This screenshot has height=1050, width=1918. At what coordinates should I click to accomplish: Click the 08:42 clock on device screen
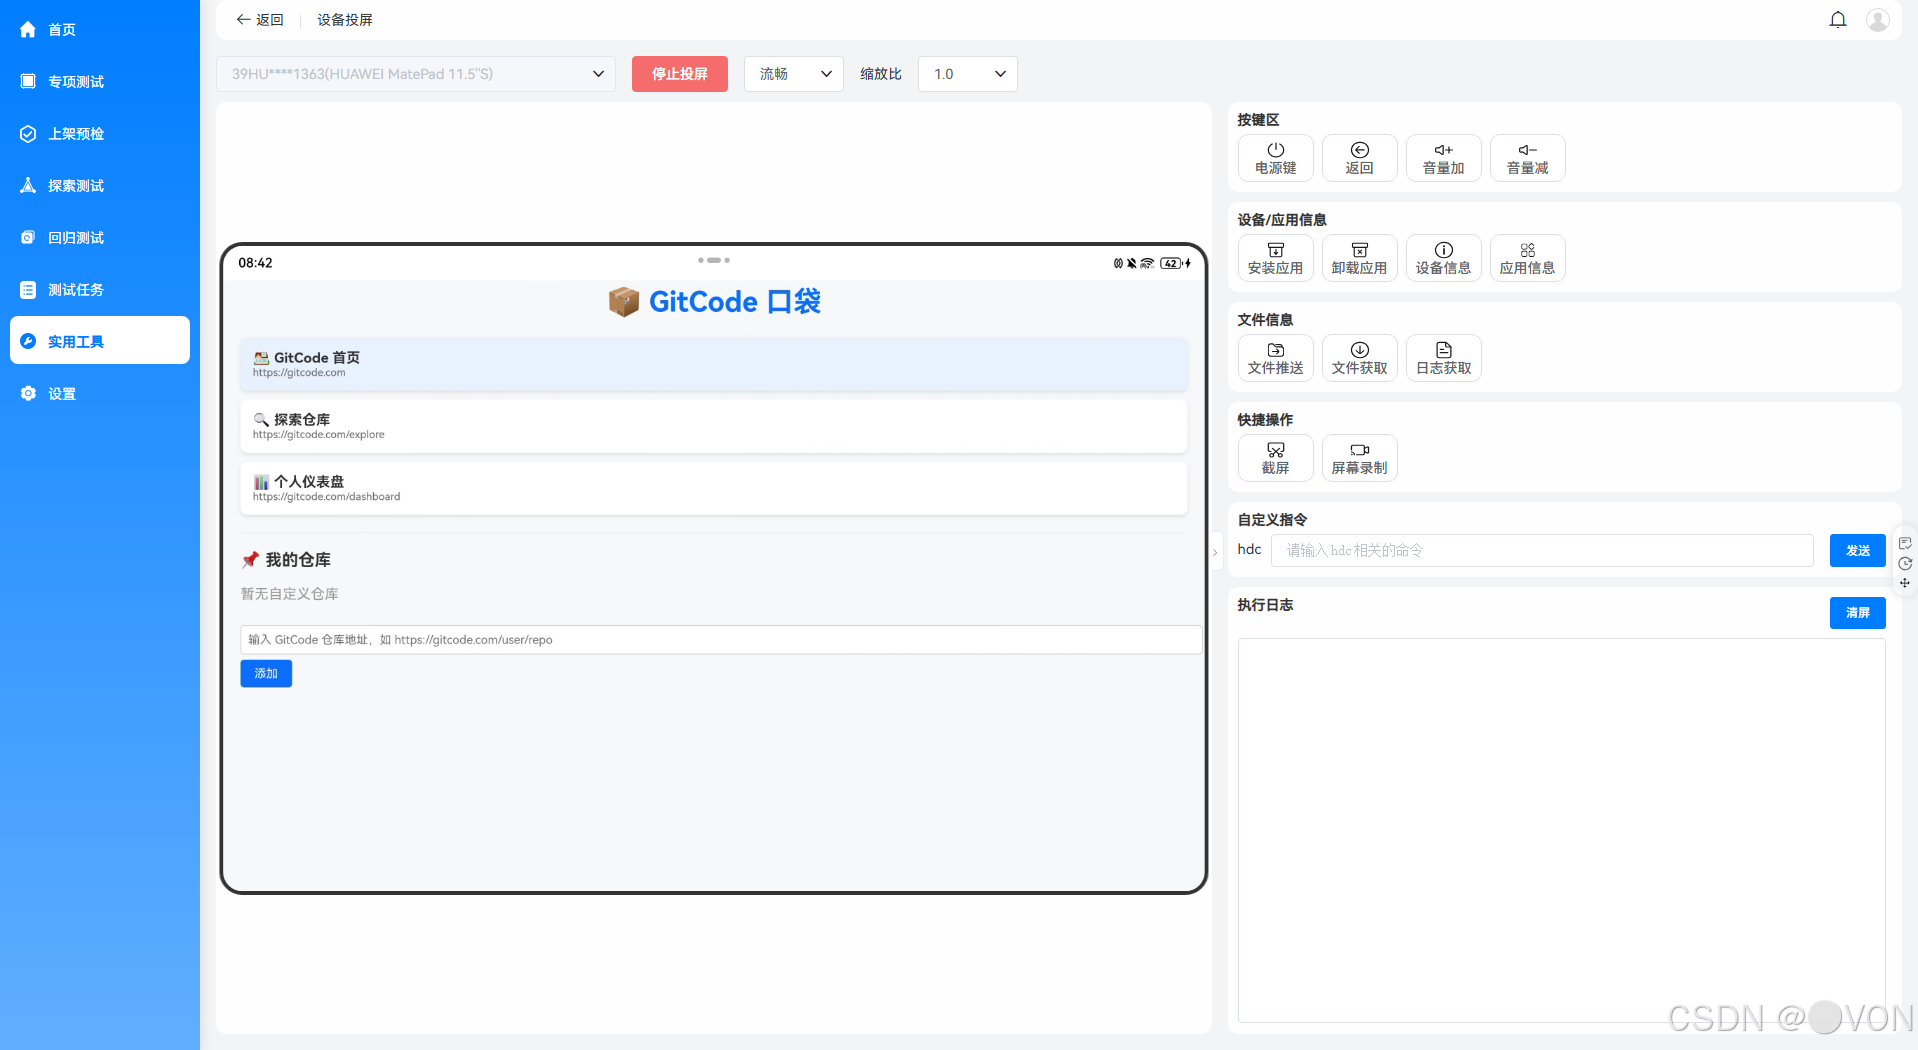(255, 263)
